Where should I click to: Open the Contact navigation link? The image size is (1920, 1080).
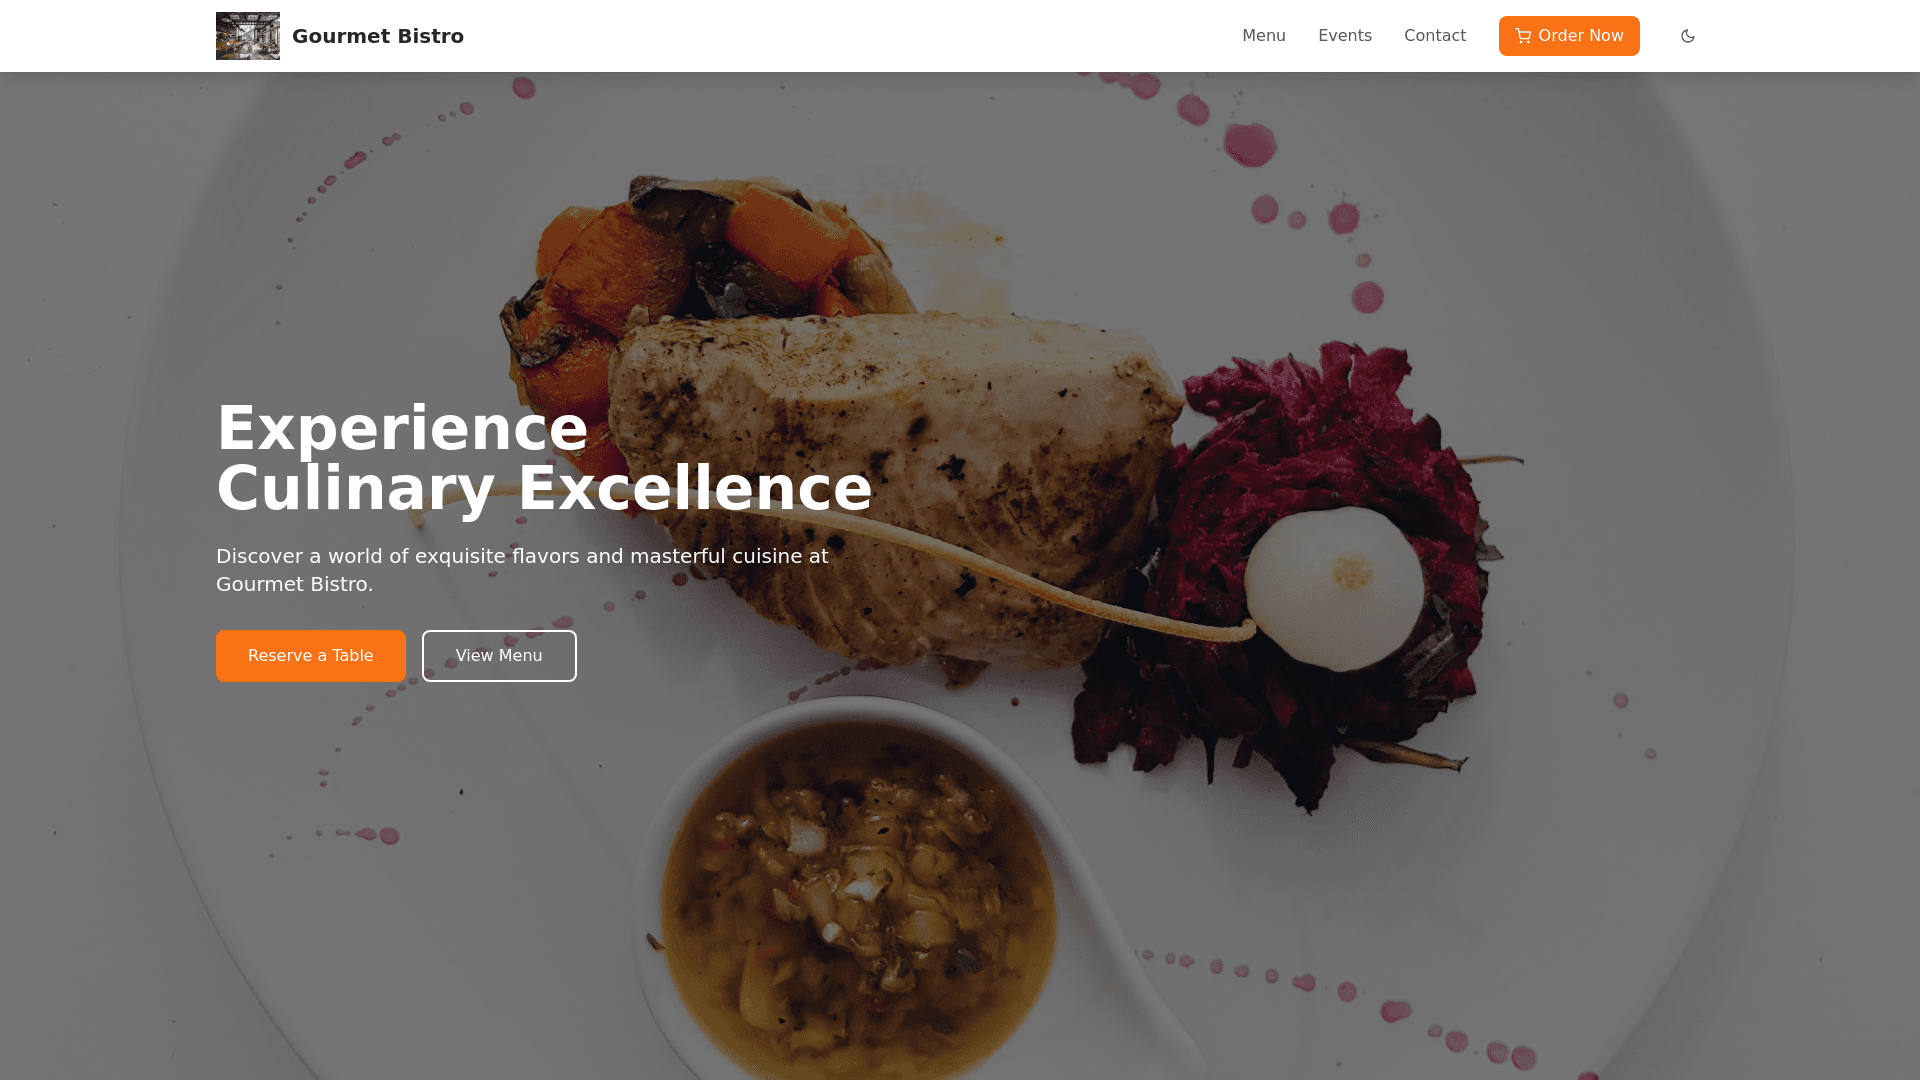1435,36
